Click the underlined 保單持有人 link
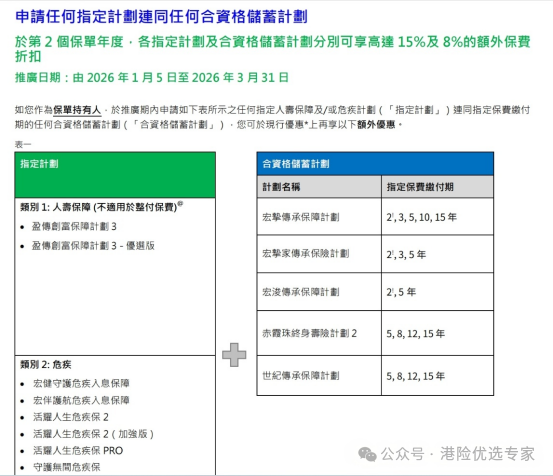This screenshot has height=476, width=553. point(77,110)
